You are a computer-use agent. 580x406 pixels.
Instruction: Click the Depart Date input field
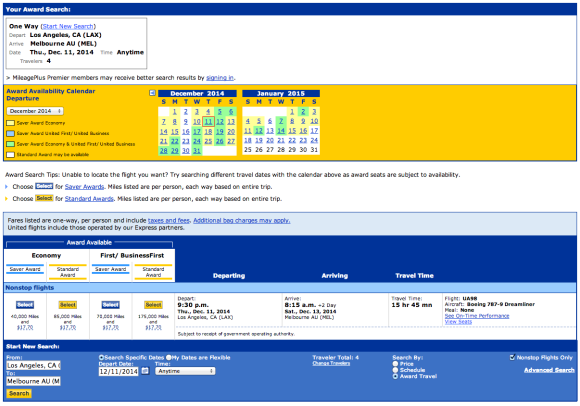[118, 371]
